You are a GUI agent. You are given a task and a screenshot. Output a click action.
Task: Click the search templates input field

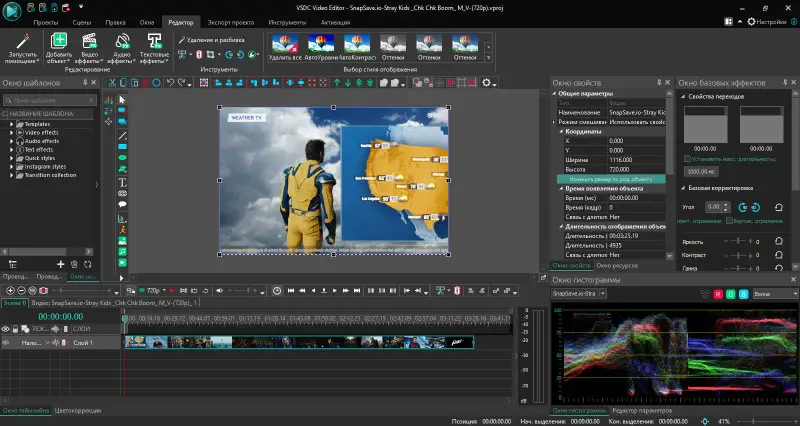[x=49, y=101]
